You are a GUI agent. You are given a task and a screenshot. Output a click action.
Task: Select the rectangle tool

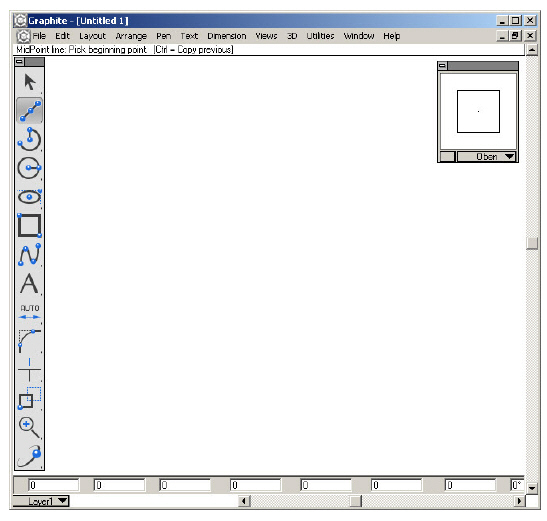pyautogui.click(x=30, y=225)
